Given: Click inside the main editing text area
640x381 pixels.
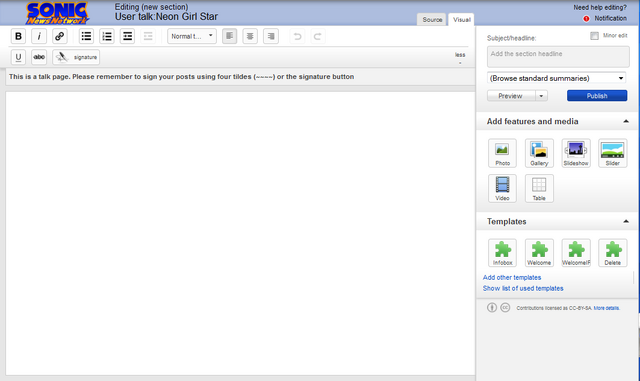Looking at the screenshot, I should 240,233.
